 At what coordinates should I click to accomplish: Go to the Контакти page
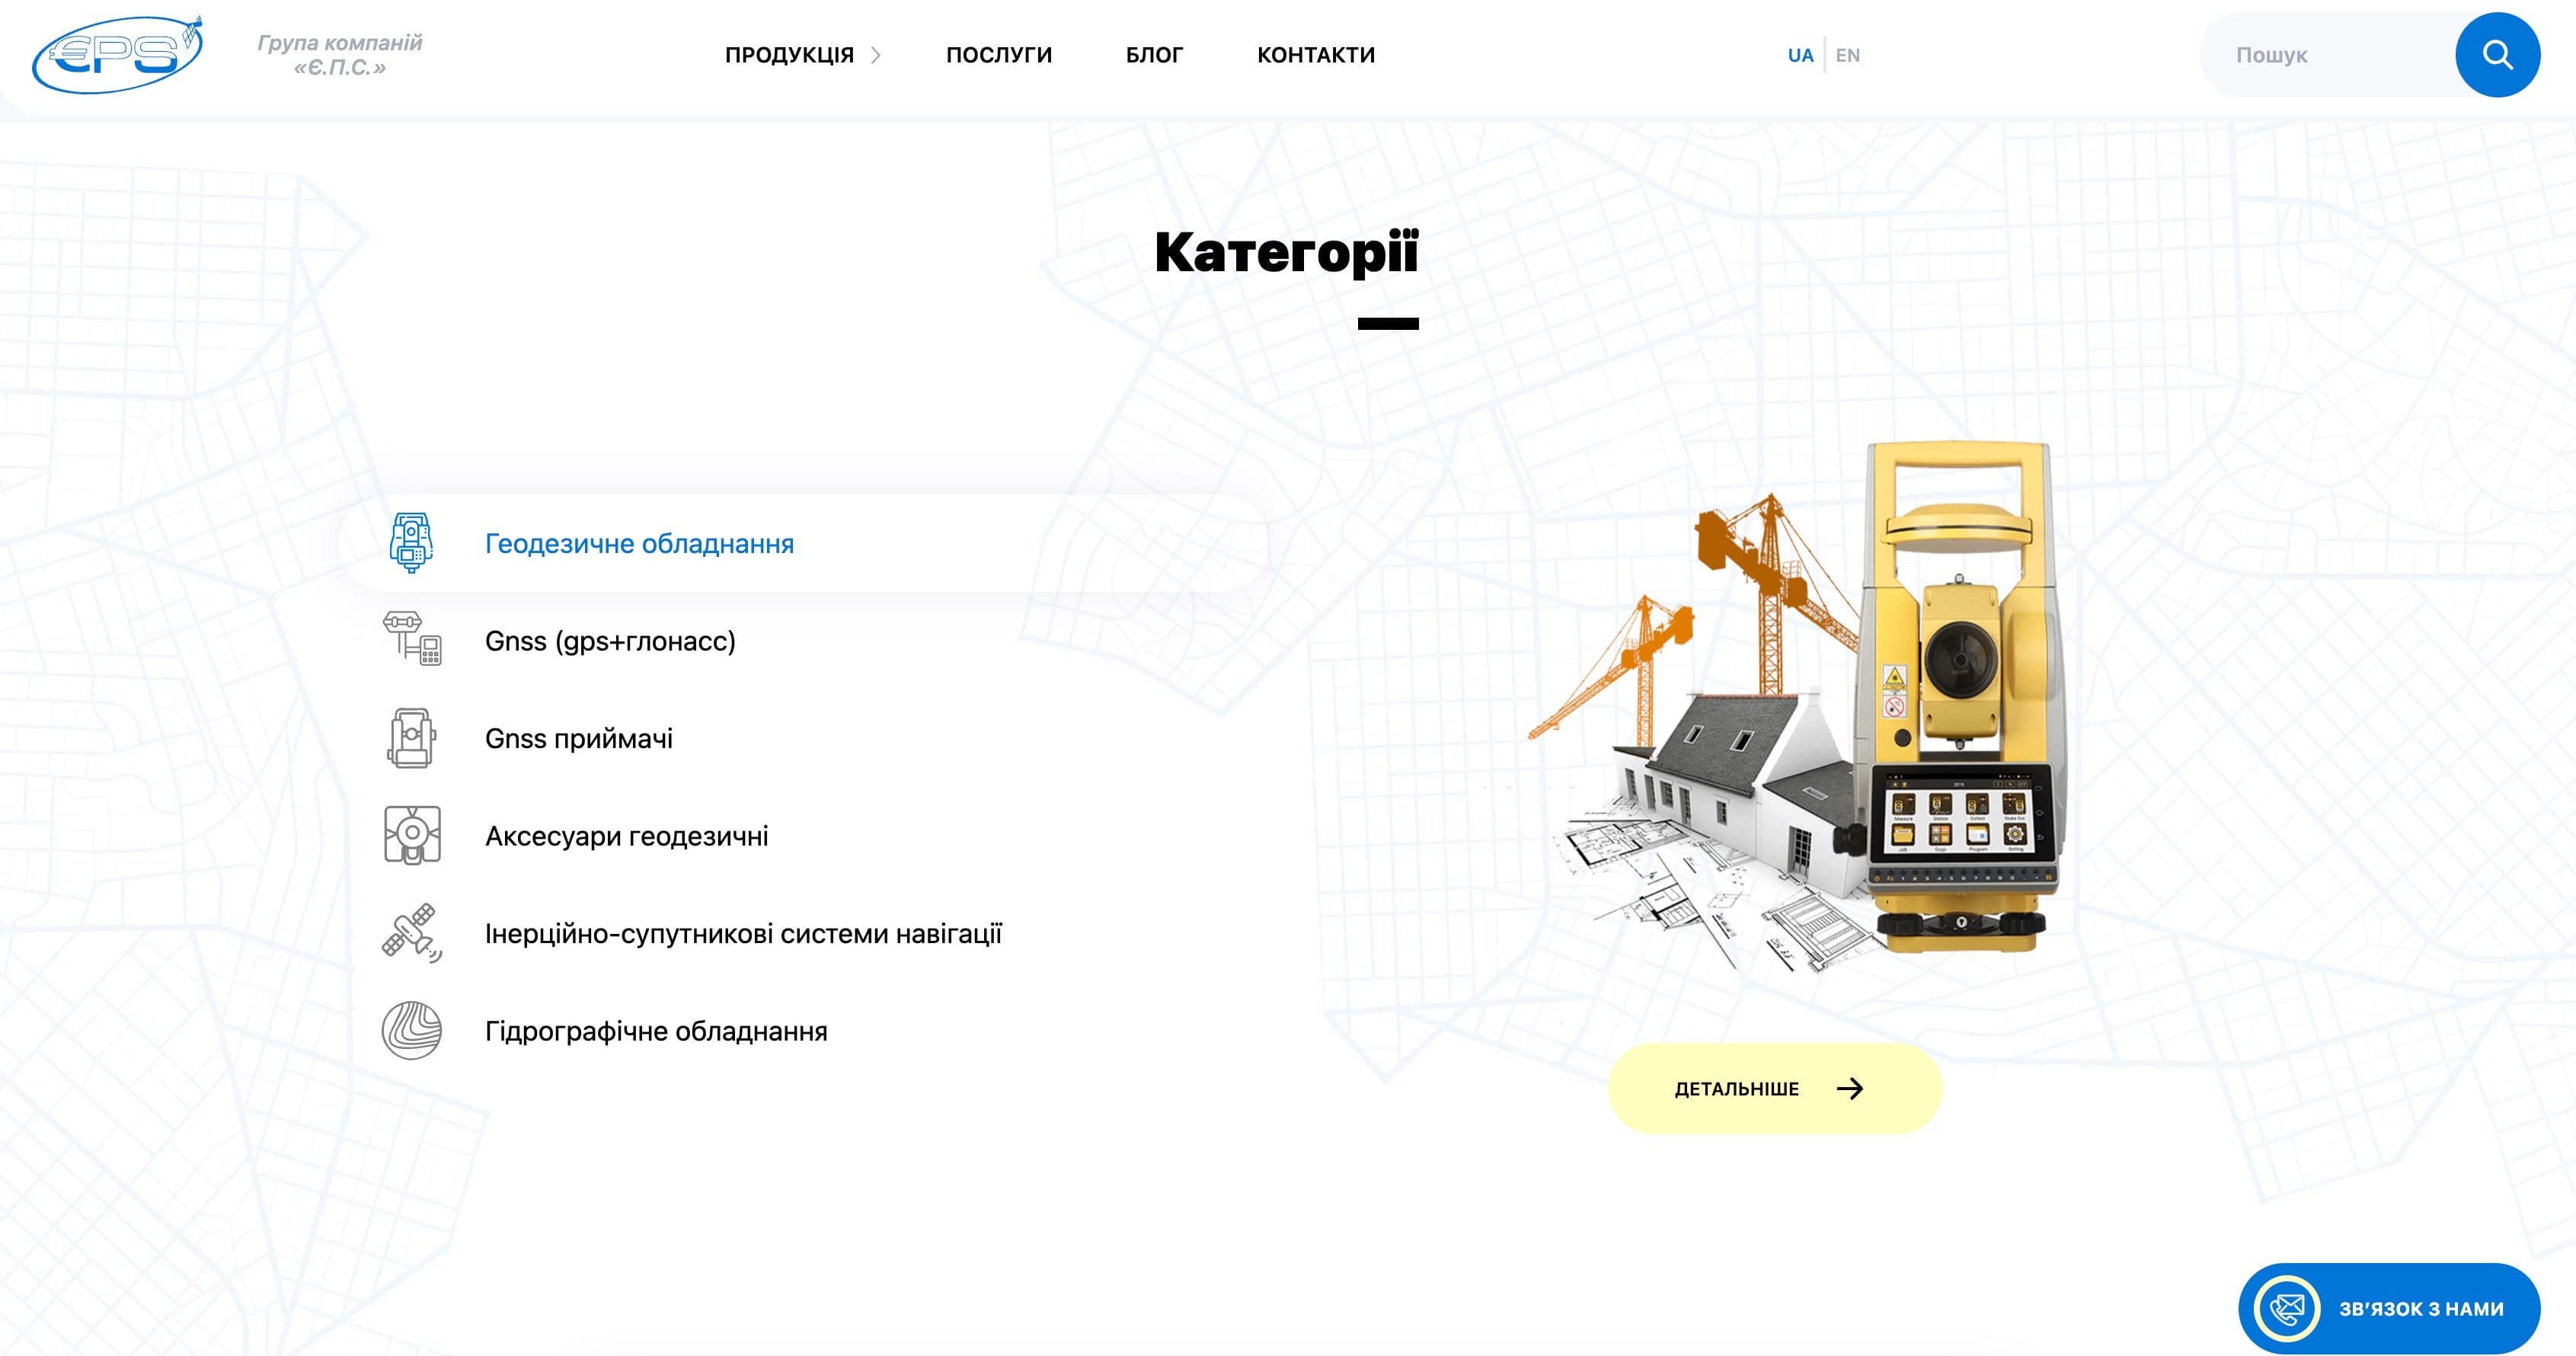(1315, 56)
